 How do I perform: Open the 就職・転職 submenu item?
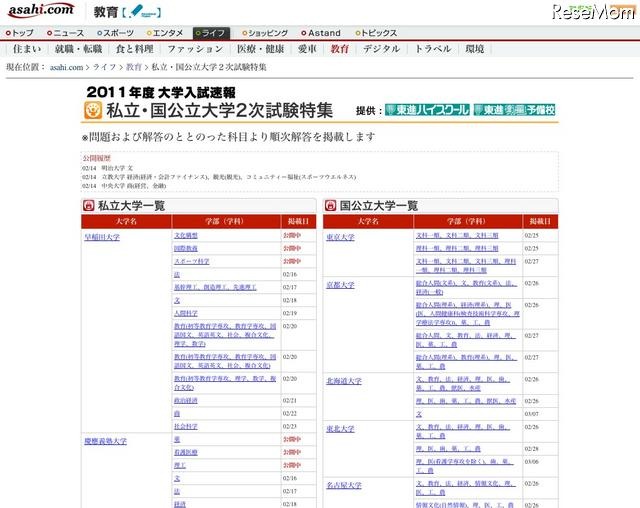click(80, 49)
